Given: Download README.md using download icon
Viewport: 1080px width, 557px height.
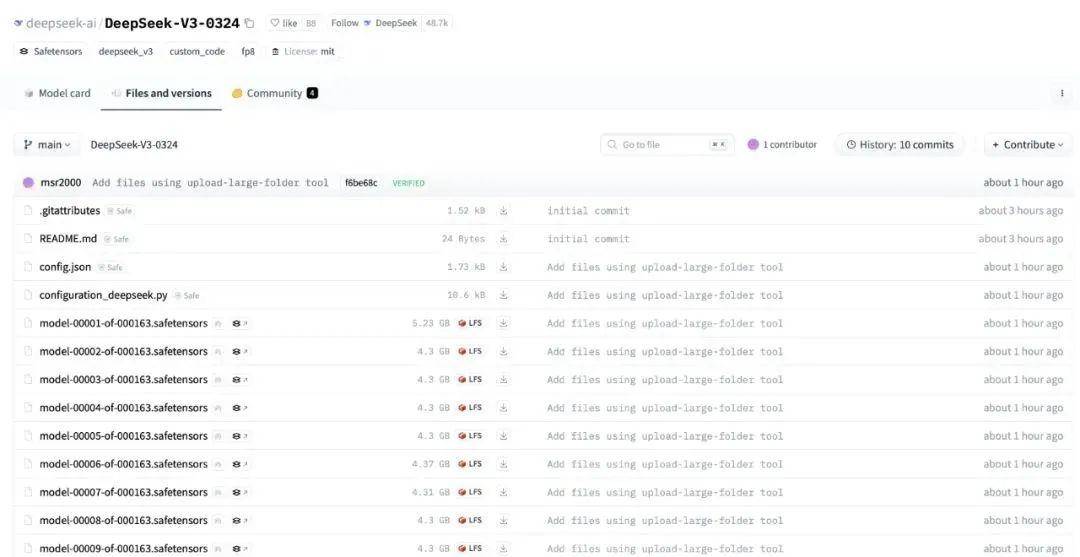Looking at the screenshot, I should point(503,239).
